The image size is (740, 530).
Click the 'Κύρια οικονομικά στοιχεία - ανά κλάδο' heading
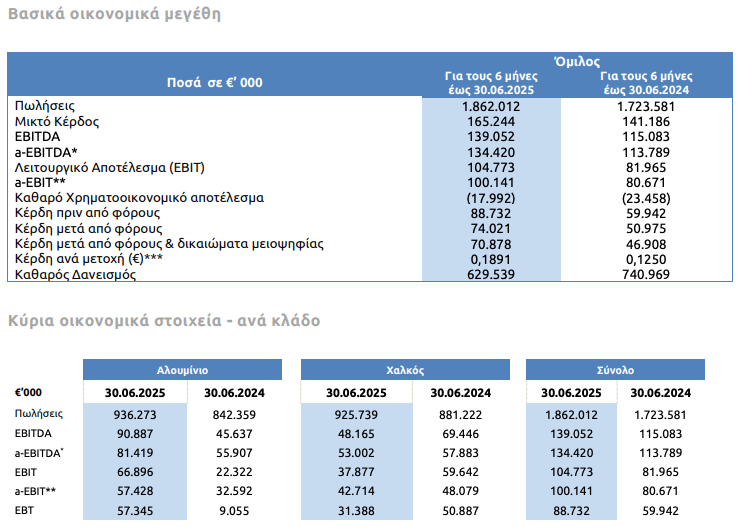click(x=164, y=321)
